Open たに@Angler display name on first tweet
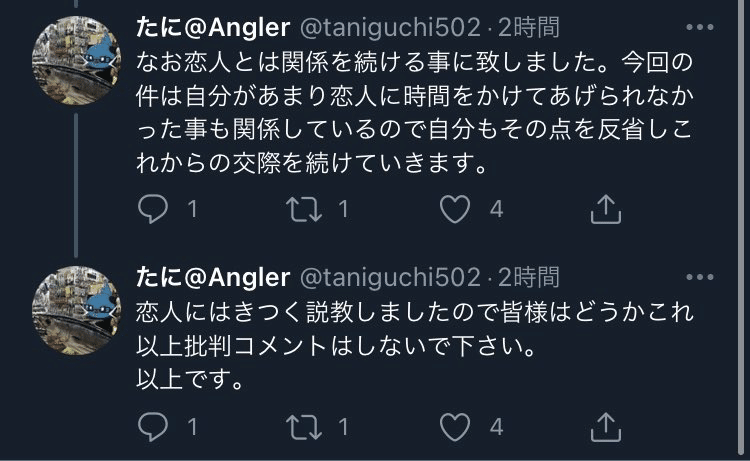Screen dimensions: 750x461 pos(213,27)
